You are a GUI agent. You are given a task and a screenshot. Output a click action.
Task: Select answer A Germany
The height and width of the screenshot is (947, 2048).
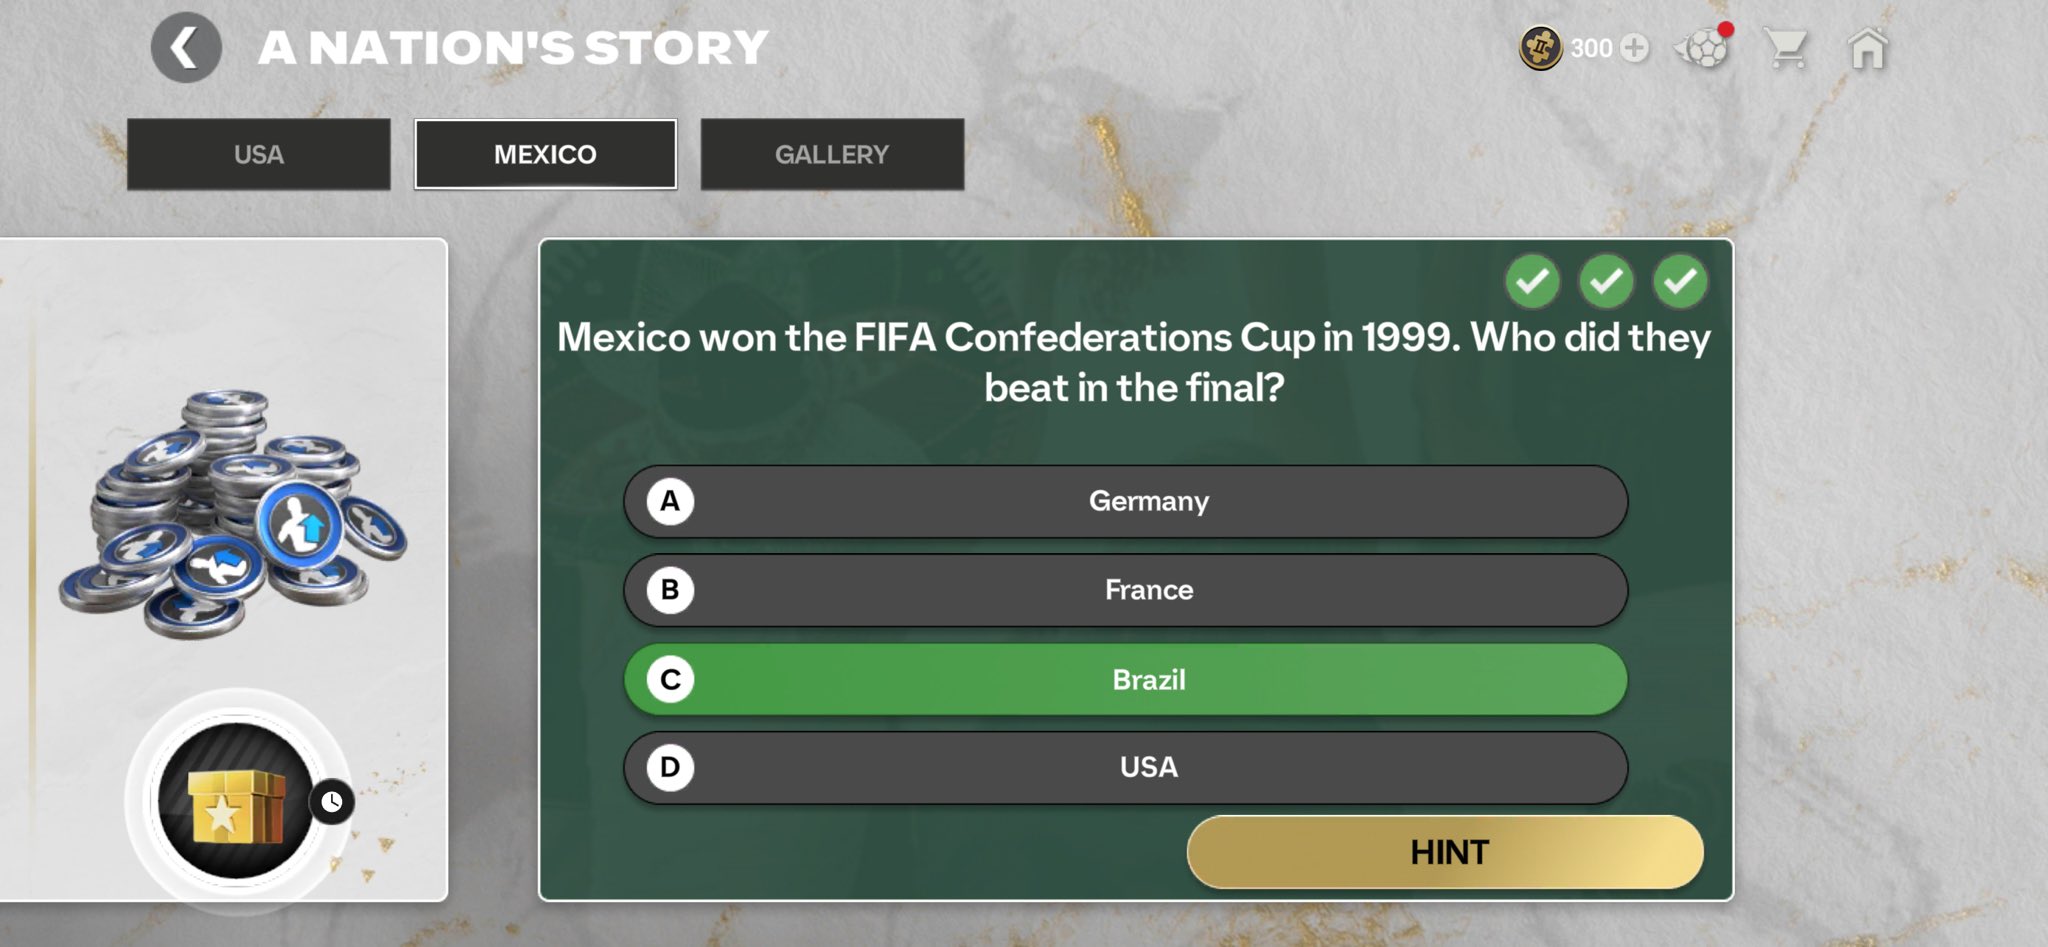(1125, 501)
